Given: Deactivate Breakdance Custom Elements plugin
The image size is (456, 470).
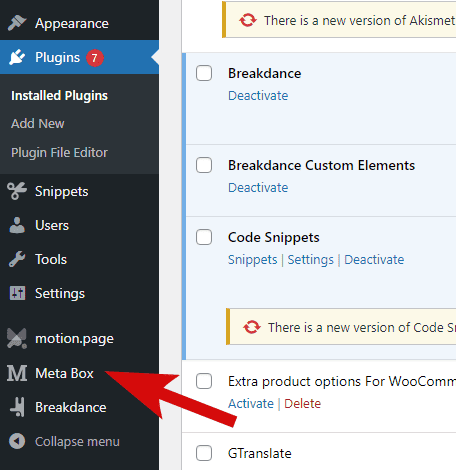Looking at the screenshot, I should (x=258, y=188).
